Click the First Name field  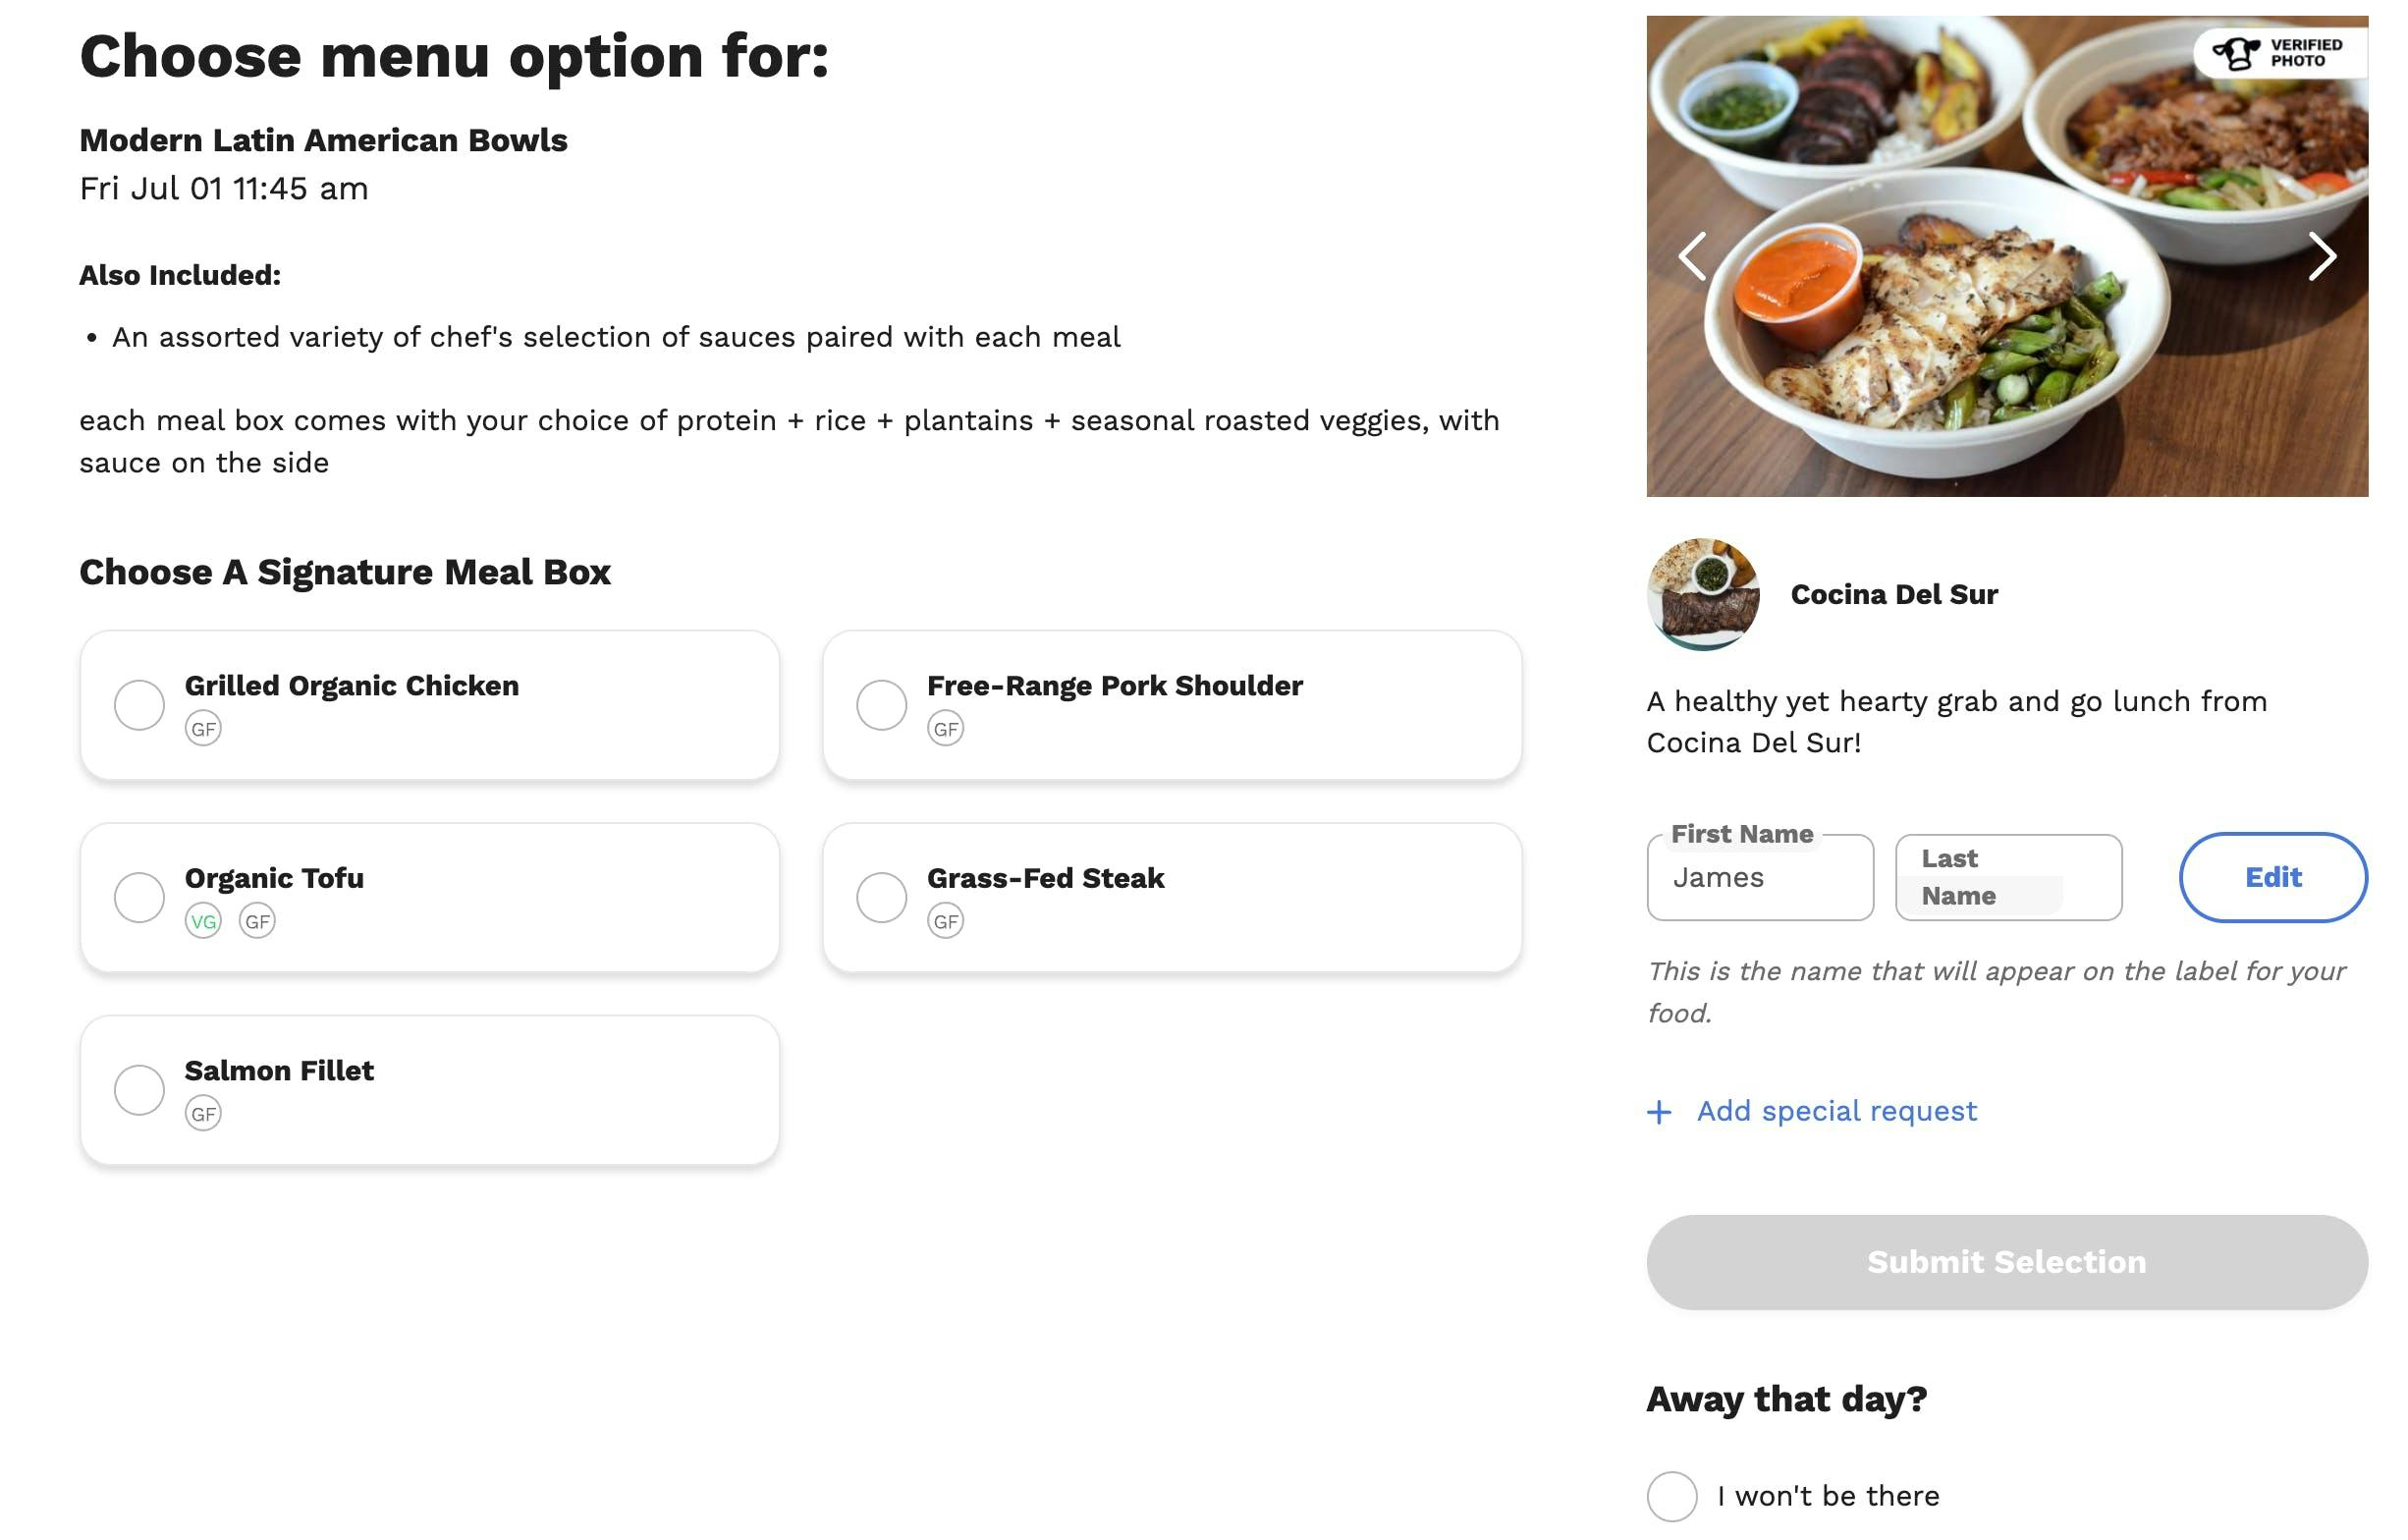pyautogui.click(x=1759, y=878)
